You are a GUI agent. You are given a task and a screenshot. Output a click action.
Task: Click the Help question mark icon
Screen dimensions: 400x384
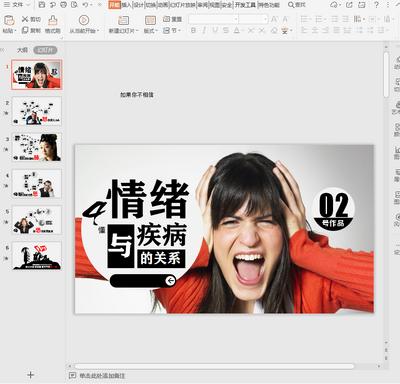[376, 5]
